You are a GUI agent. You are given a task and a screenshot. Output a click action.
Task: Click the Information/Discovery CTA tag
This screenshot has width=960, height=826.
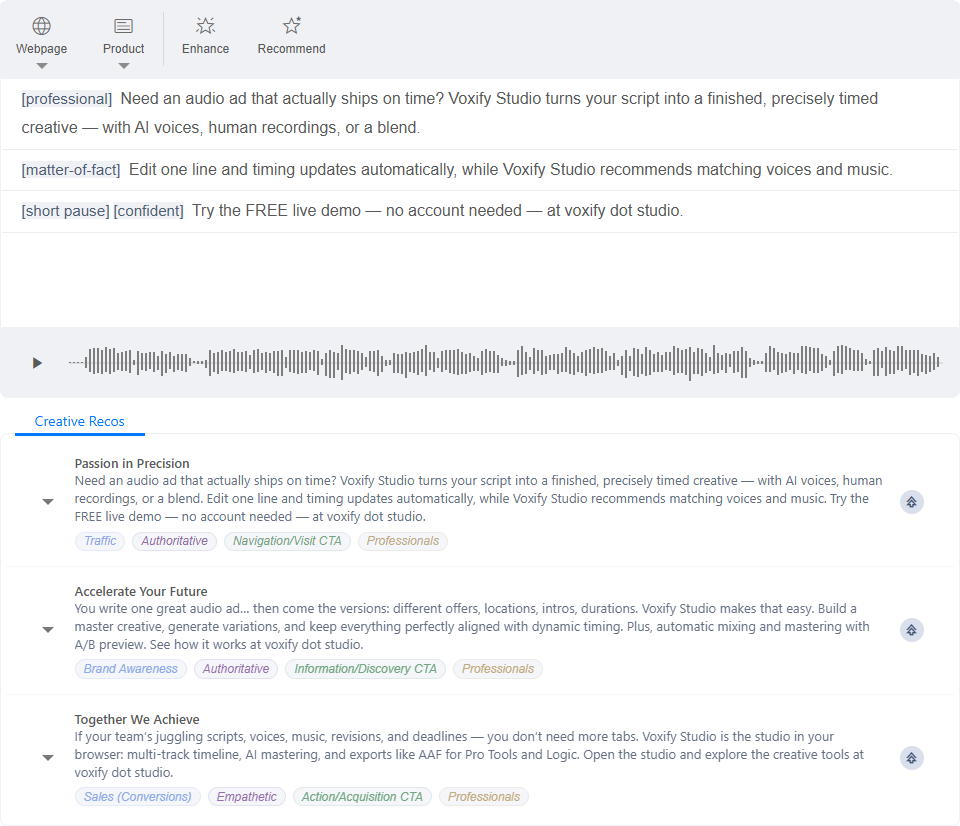tap(366, 669)
